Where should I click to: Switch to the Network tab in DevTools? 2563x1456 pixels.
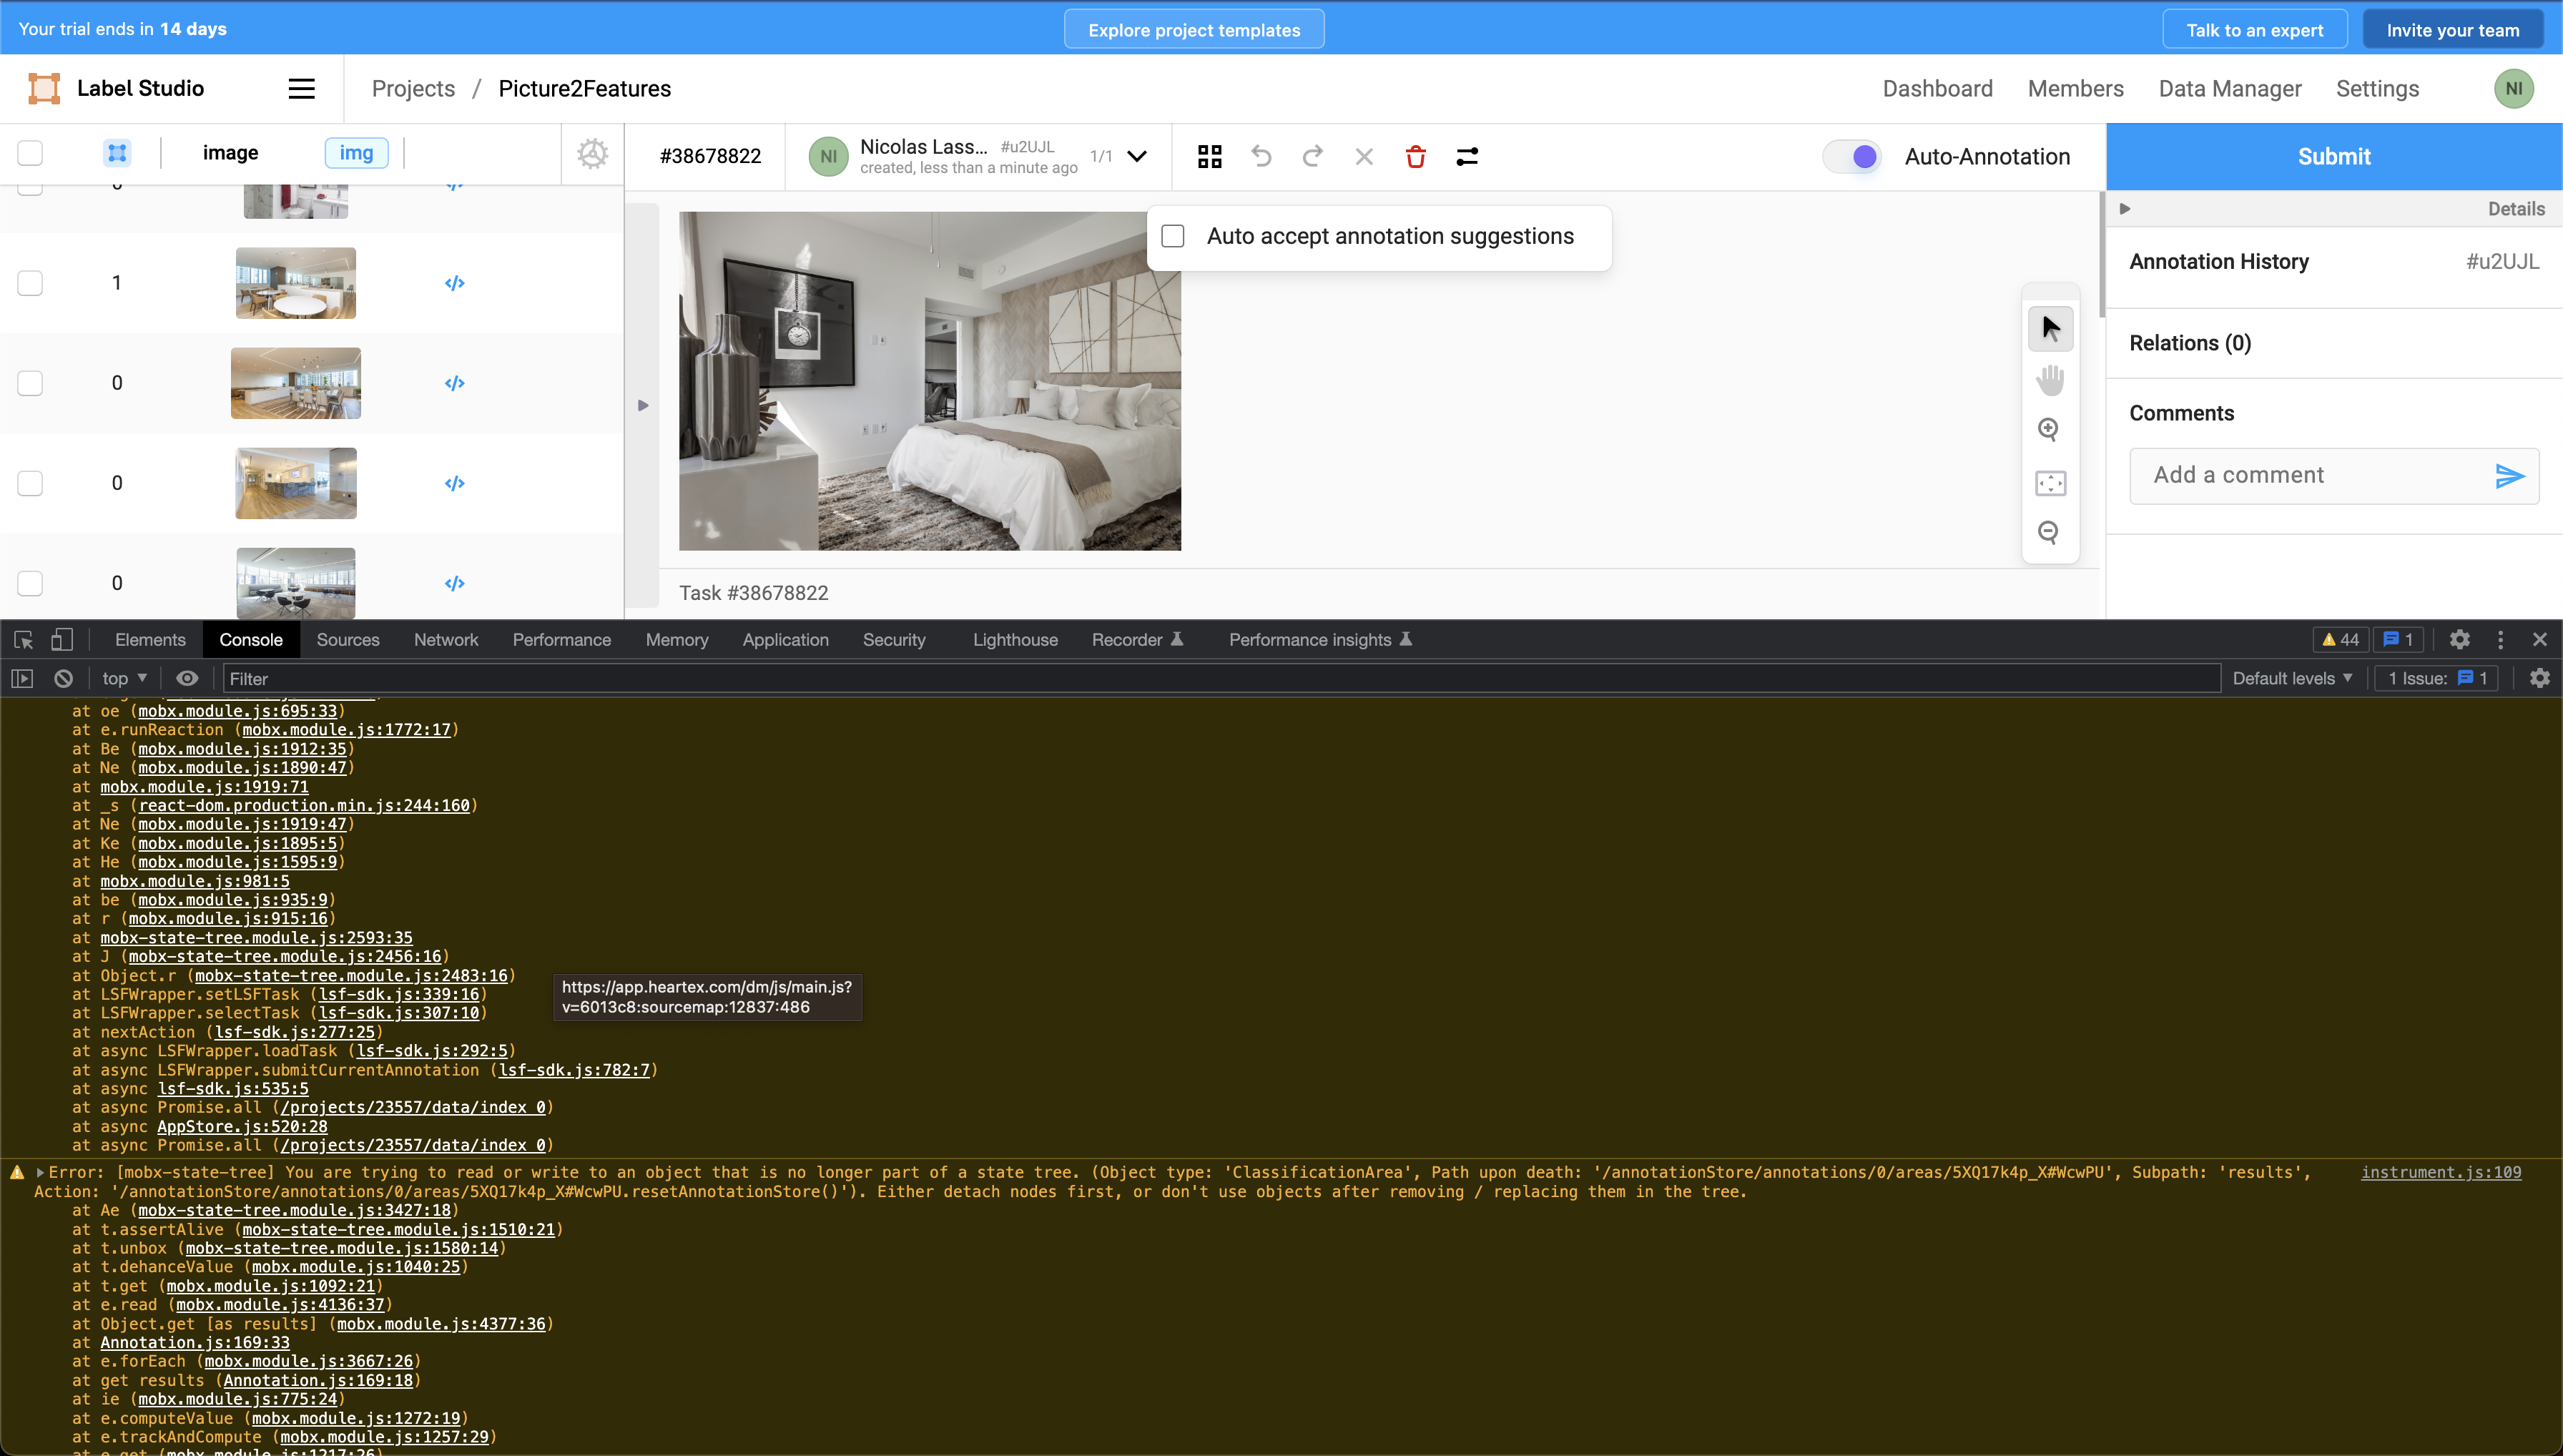(446, 639)
